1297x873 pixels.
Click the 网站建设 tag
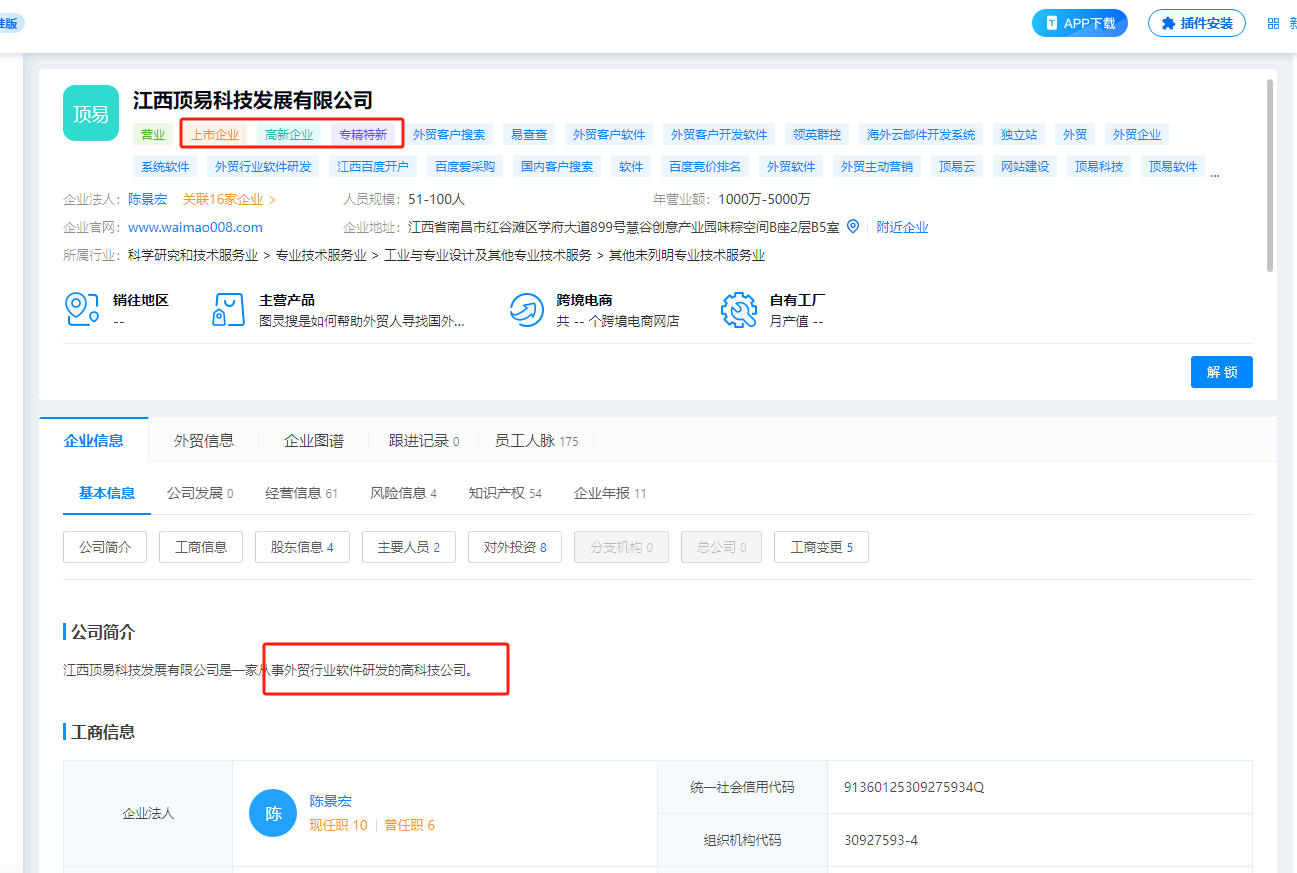1025,167
